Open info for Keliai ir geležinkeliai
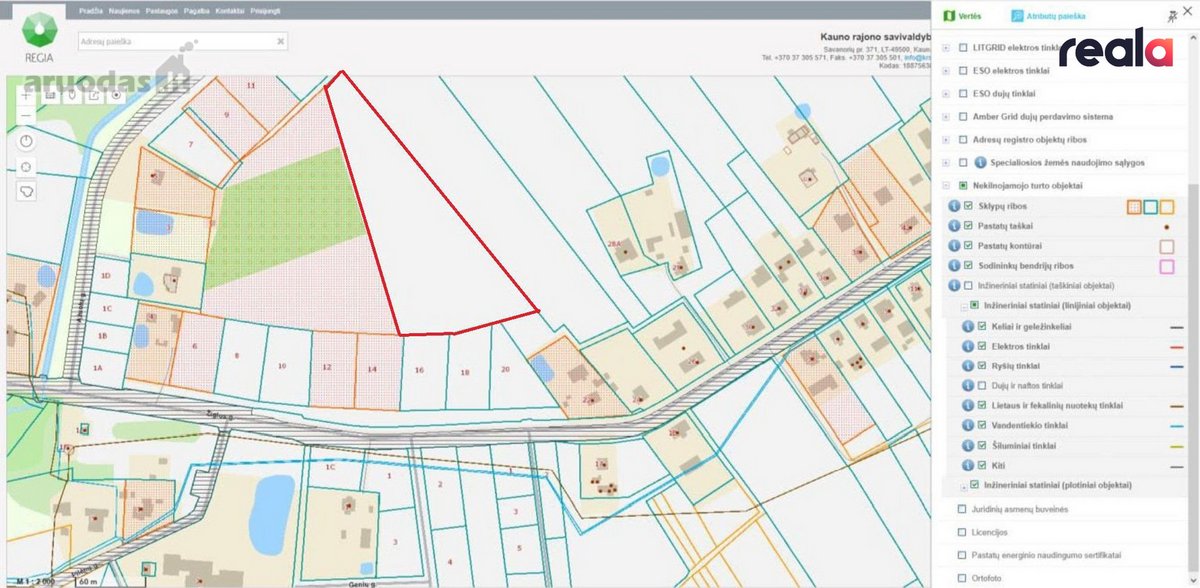1200x588 pixels. pyautogui.click(x=968, y=326)
